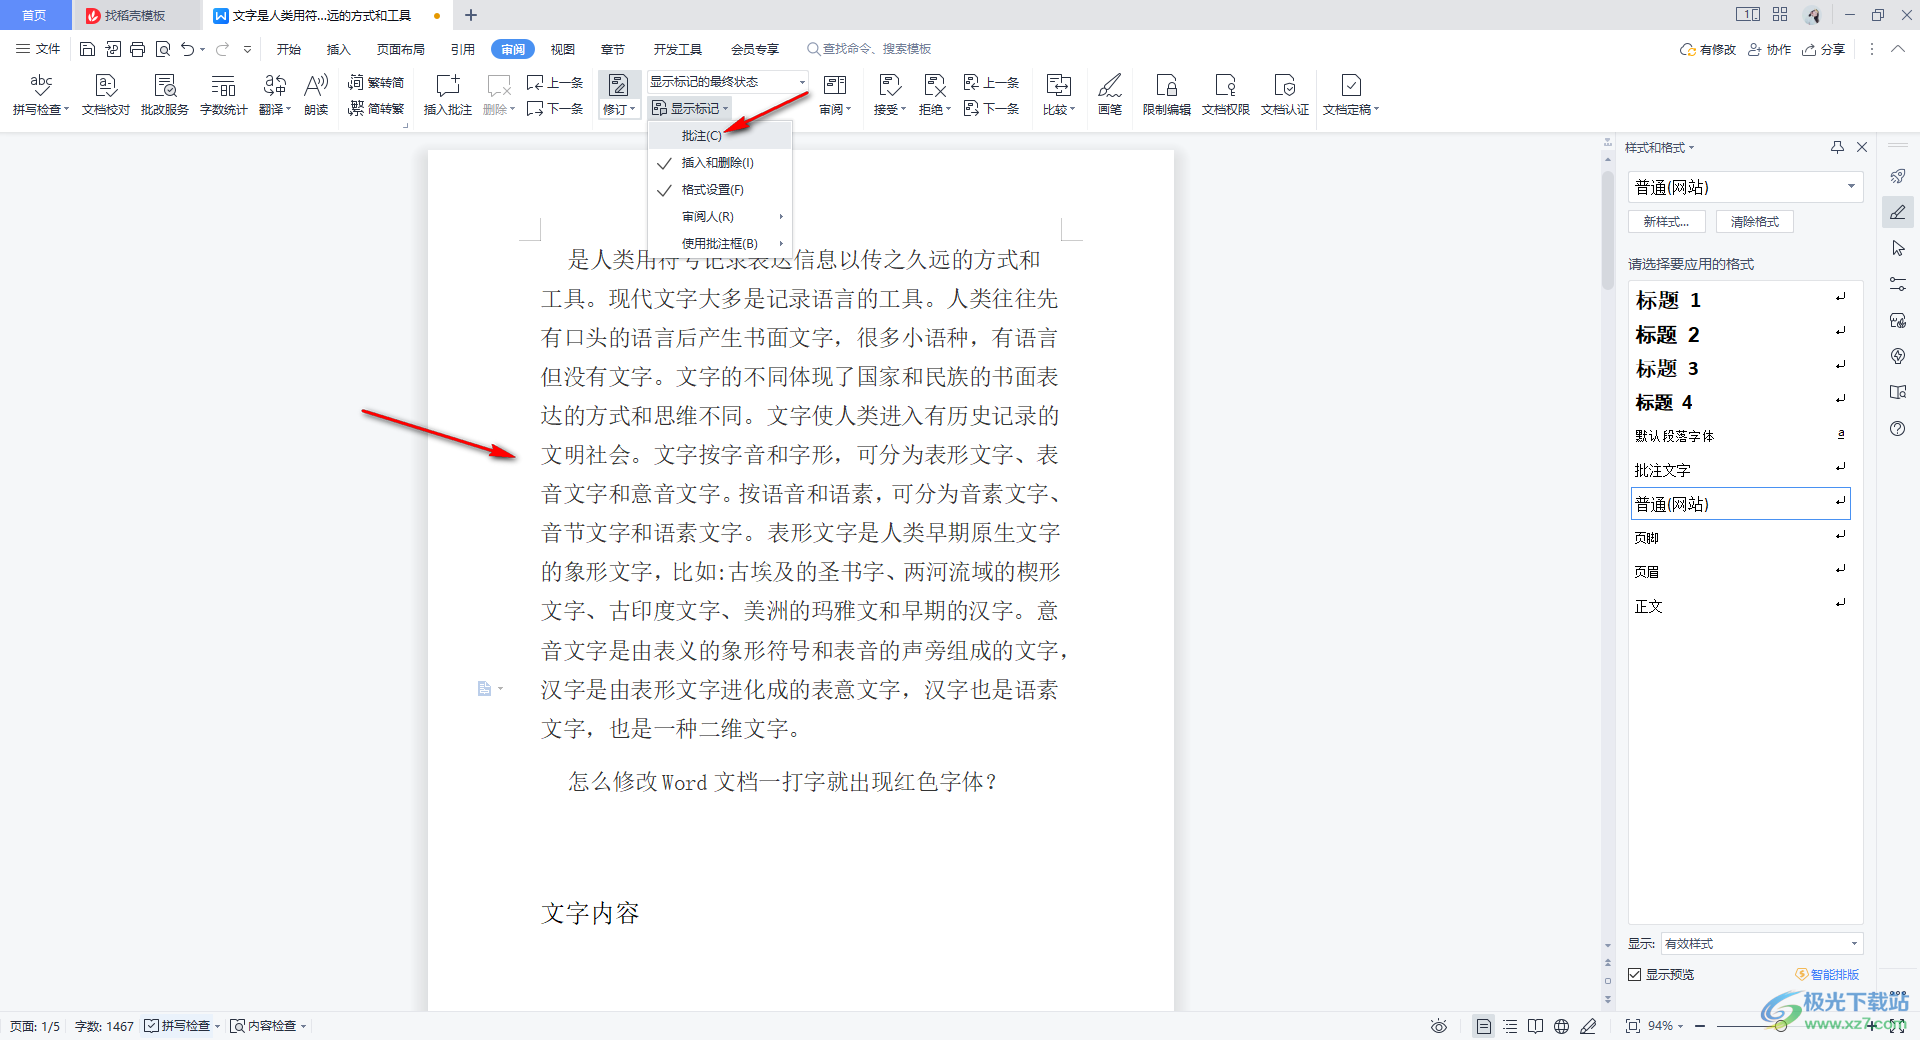1920x1040 pixels.
Task: Click the Save icon in the quick toolbar
Action: tap(87, 49)
